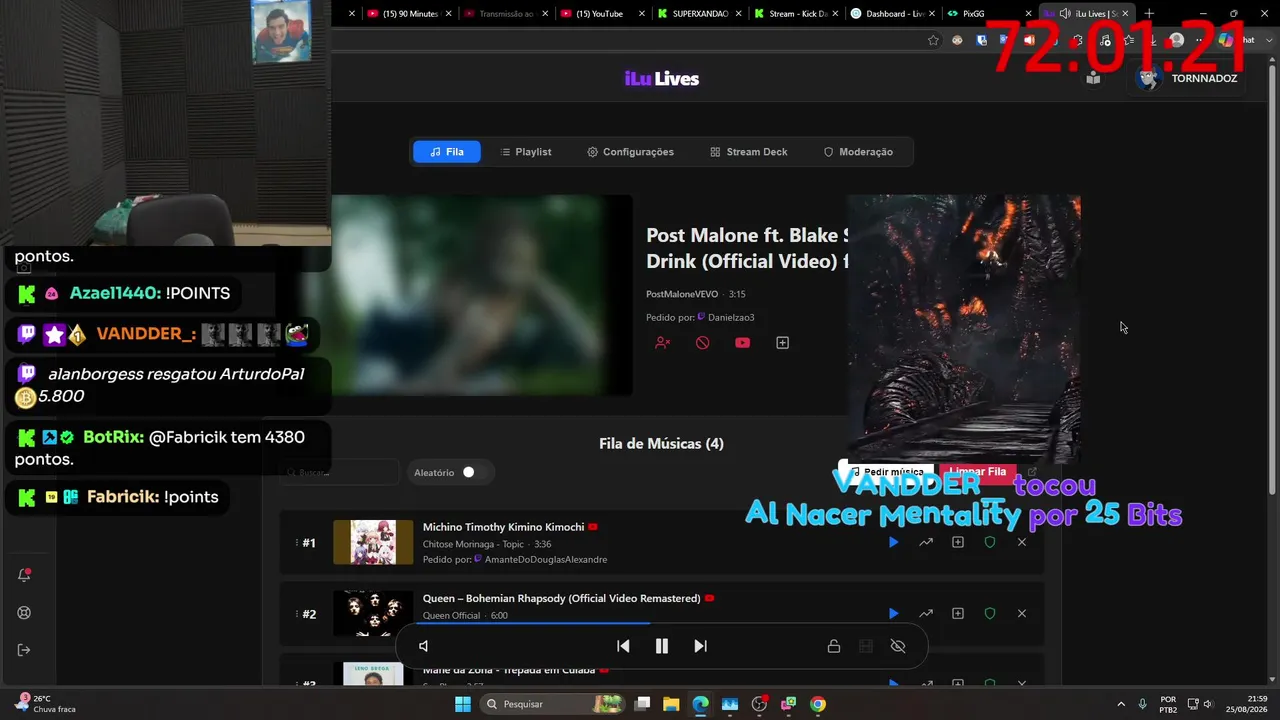Click the Bohemian Rhapsody song thumbnail

373,613
